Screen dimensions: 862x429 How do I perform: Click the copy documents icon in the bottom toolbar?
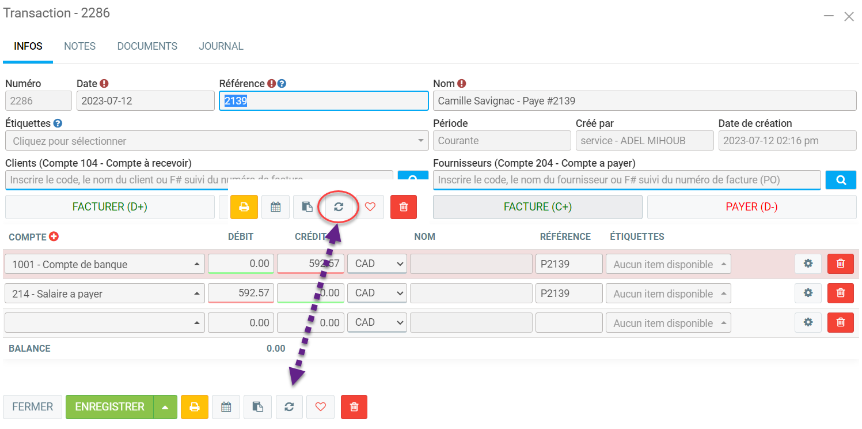257,407
